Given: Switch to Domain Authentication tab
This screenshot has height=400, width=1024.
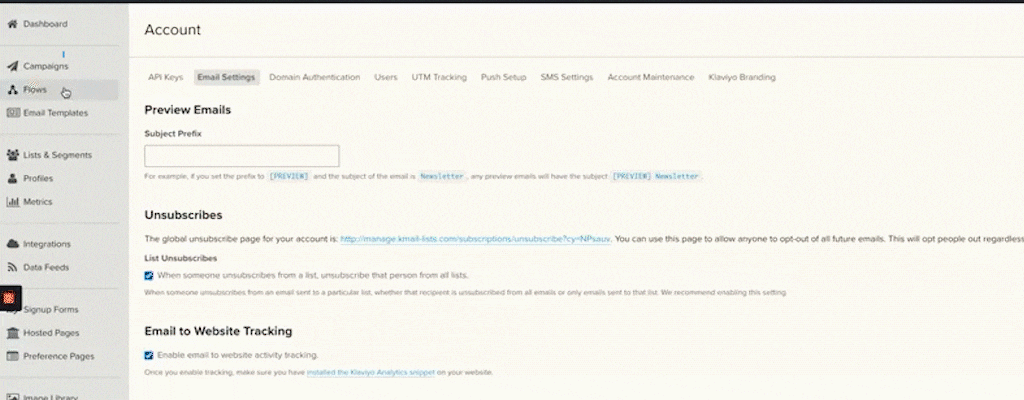Looking at the screenshot, I should pyautogui.click(x=315, y=77).
